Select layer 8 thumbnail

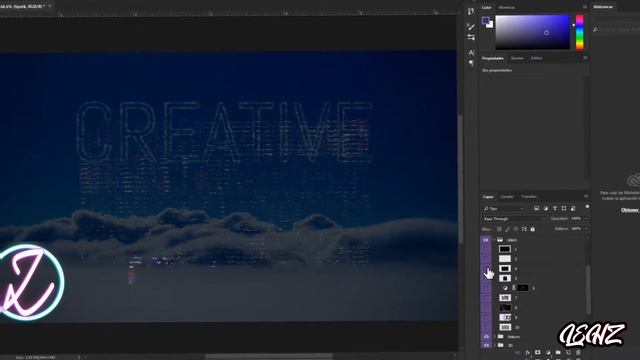point(505,308)
